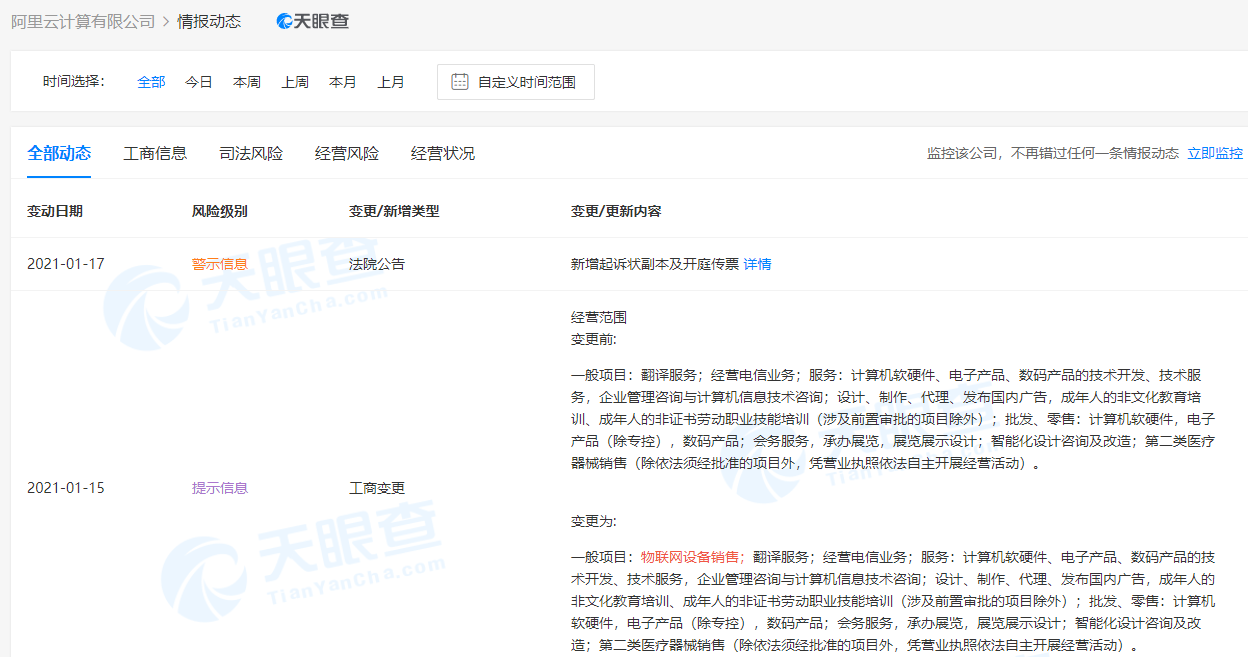The image size is (1248, 657).
Task: Switch to 经营状况 tab
Action: [443, 153]
